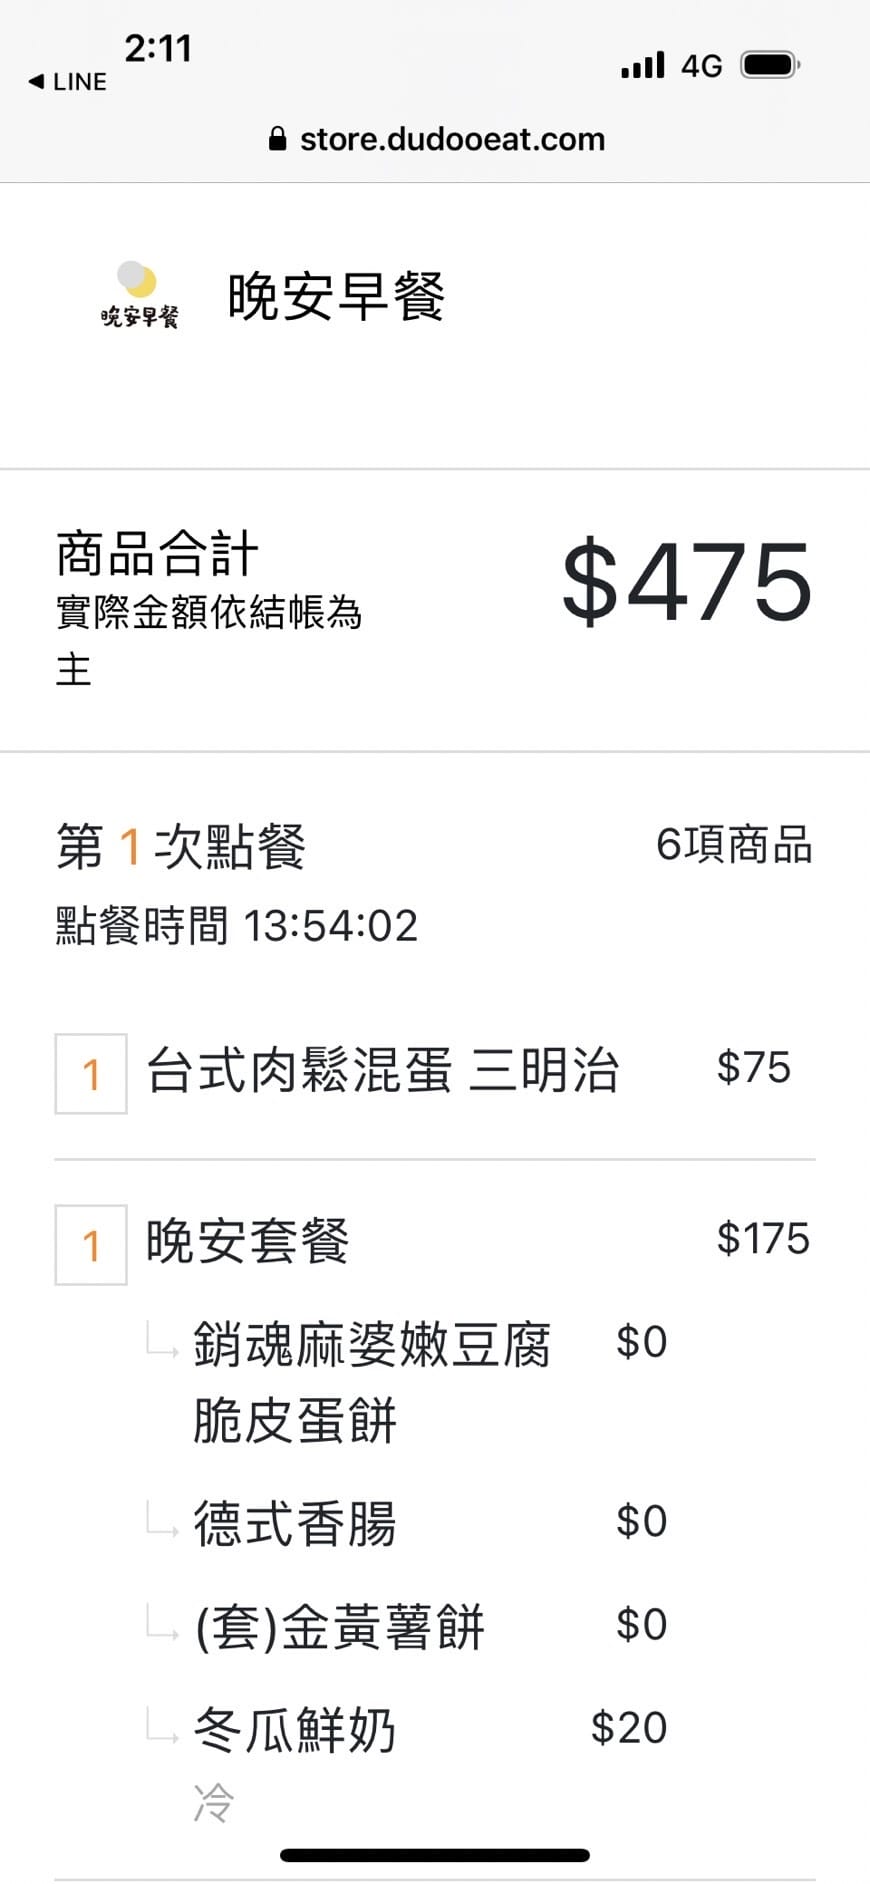
Task: Tap quantity box for 台式肉鬆混蛋 三明治
Action: [x=91, y=1074]
